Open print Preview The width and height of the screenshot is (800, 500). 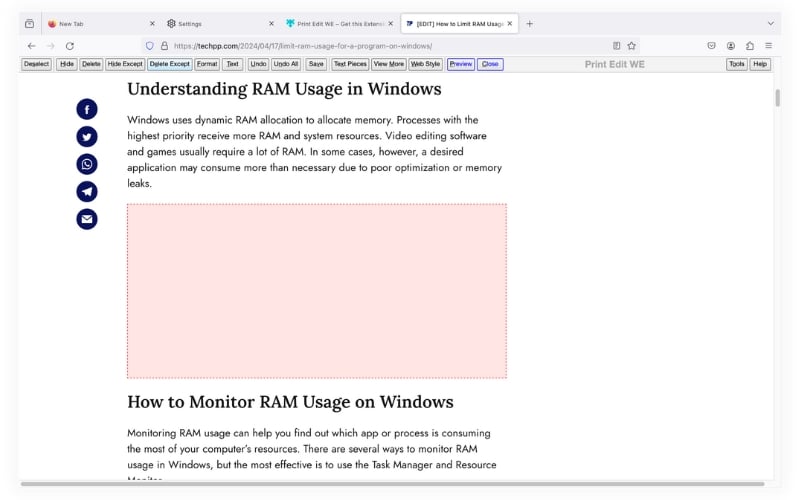pos(461,64)
